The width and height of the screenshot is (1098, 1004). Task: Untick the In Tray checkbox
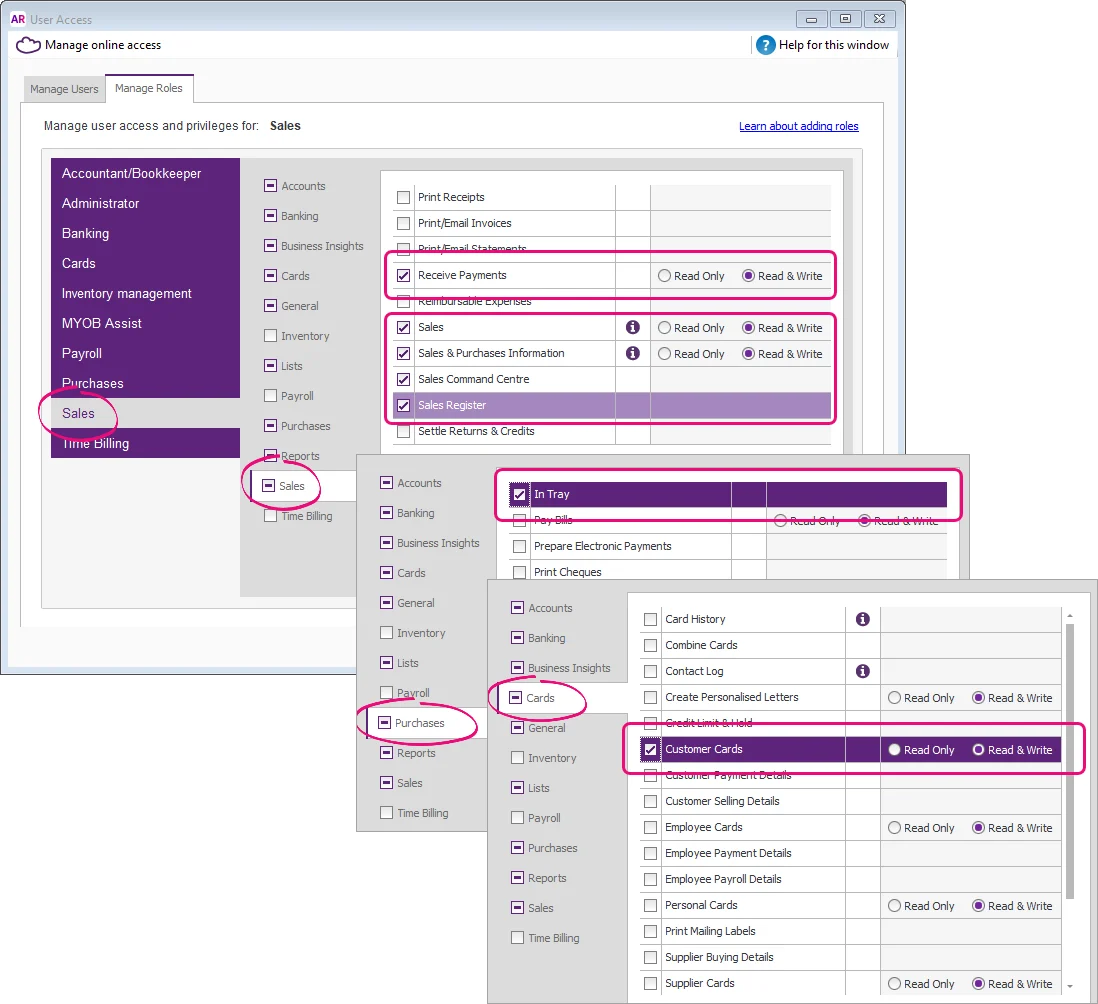519,494
